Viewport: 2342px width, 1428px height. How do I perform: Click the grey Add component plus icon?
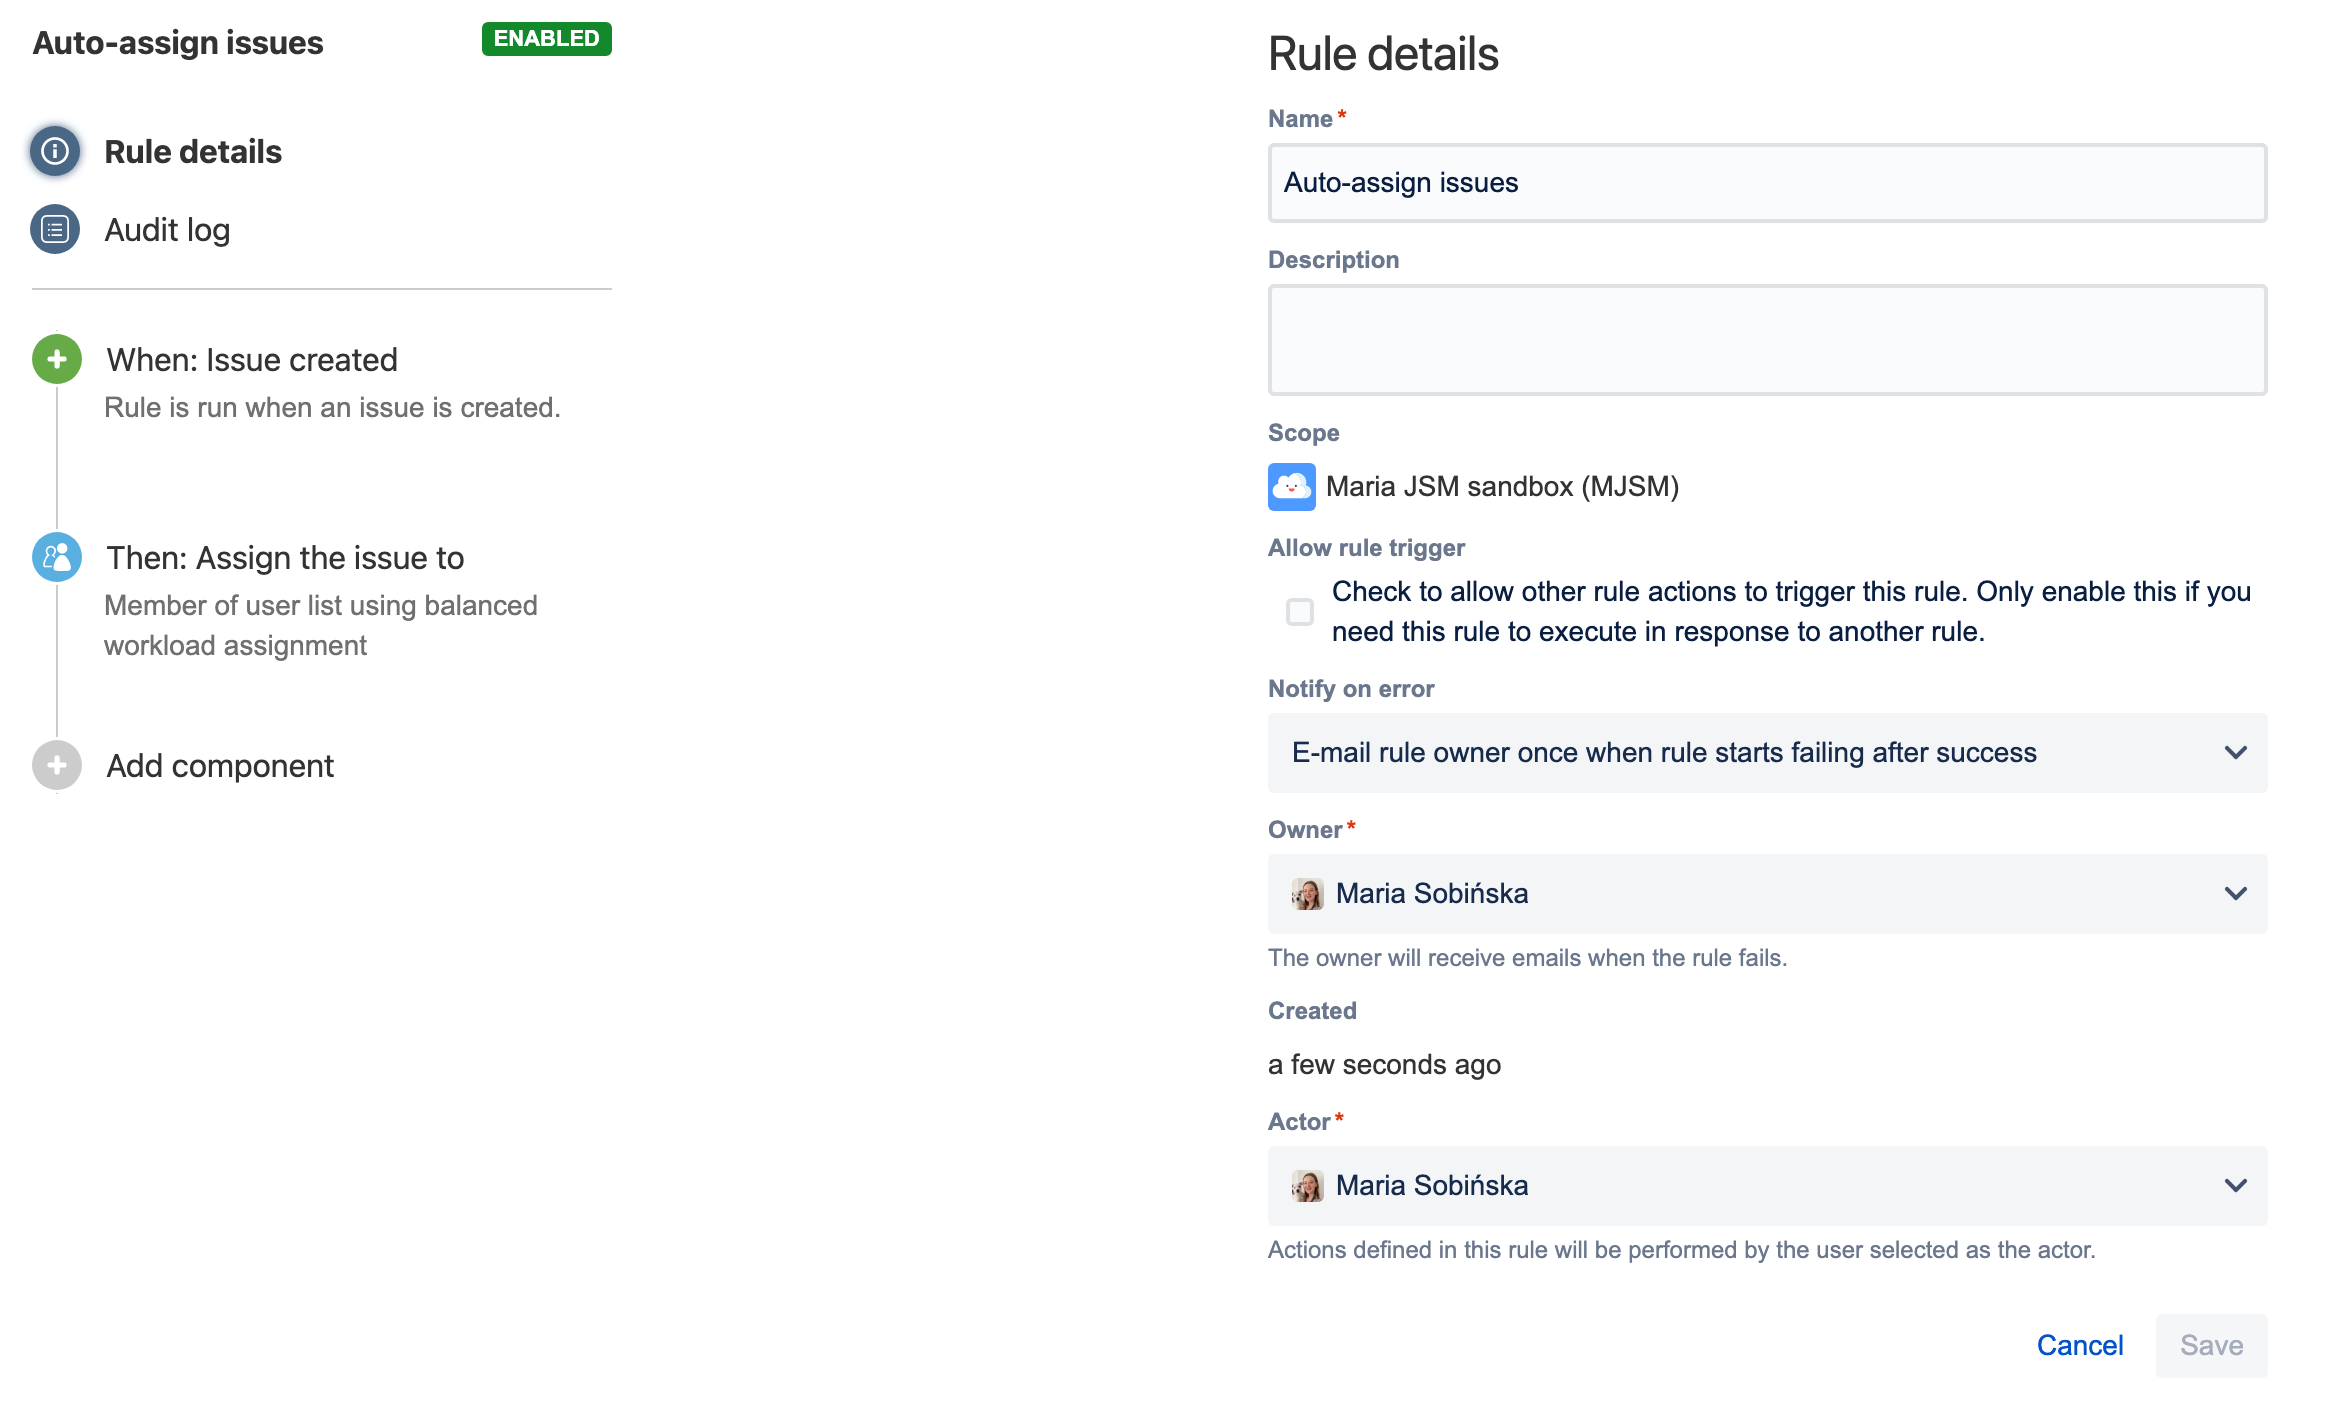coord(57,765)
